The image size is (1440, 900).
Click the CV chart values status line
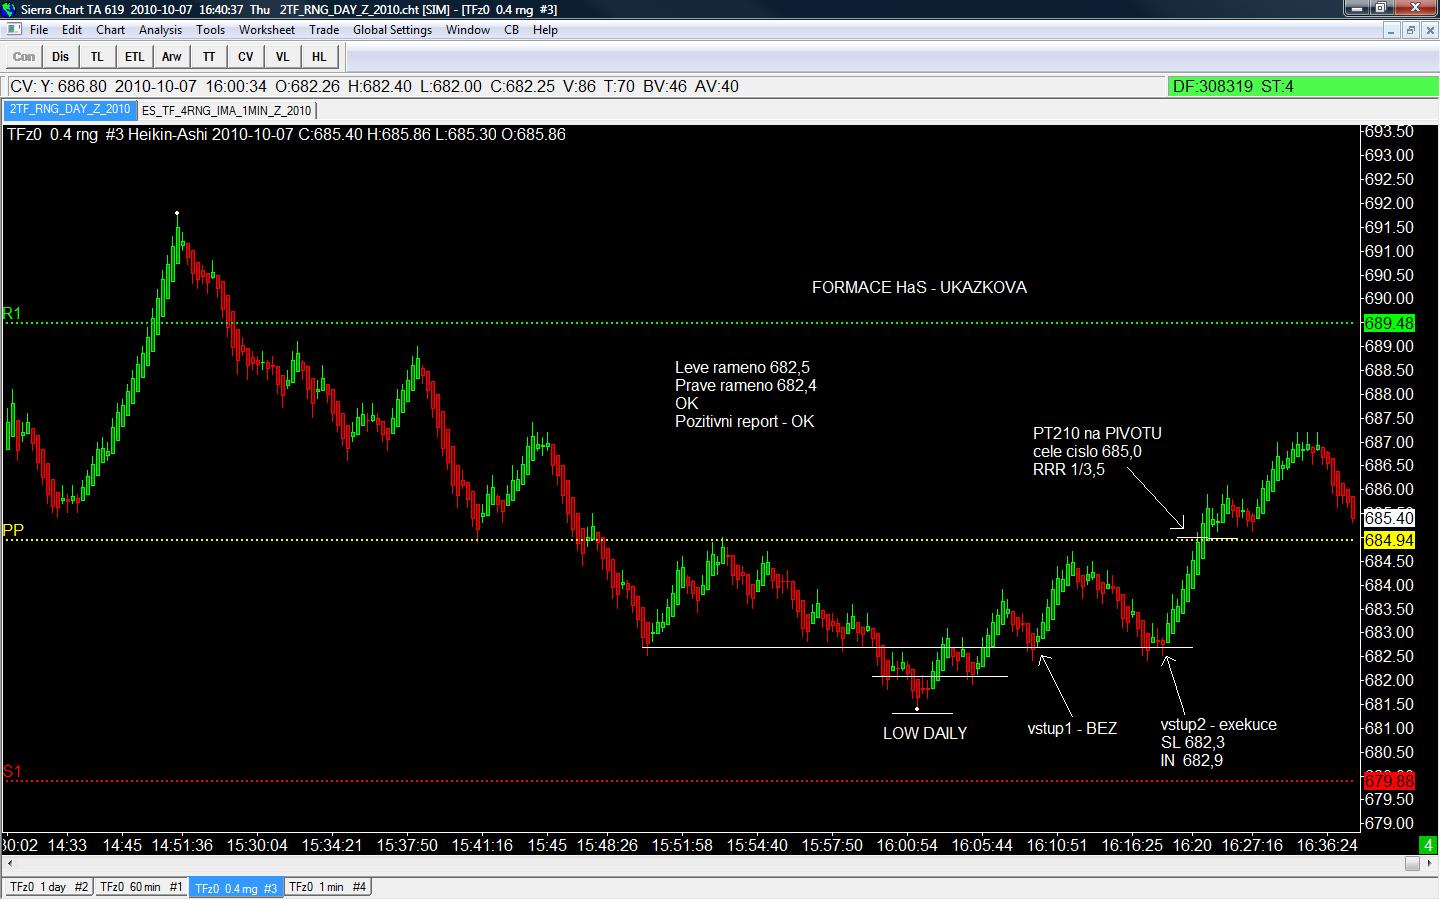pyautogui.click(x=585, y=86)
